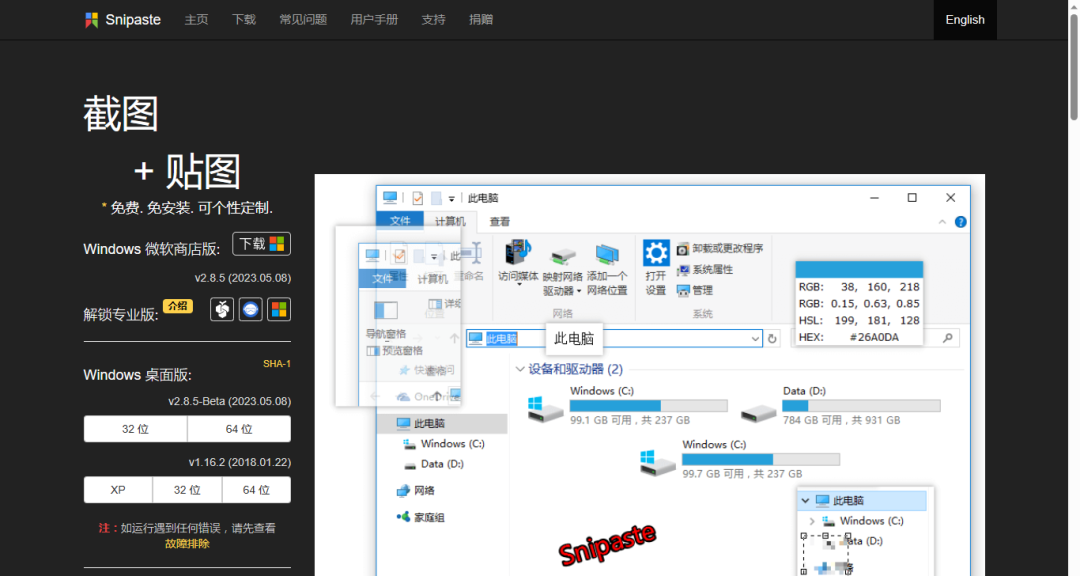Click the explorer search magnifier icon
Viewport: 1080px width, 576px height.
[948, 338]
